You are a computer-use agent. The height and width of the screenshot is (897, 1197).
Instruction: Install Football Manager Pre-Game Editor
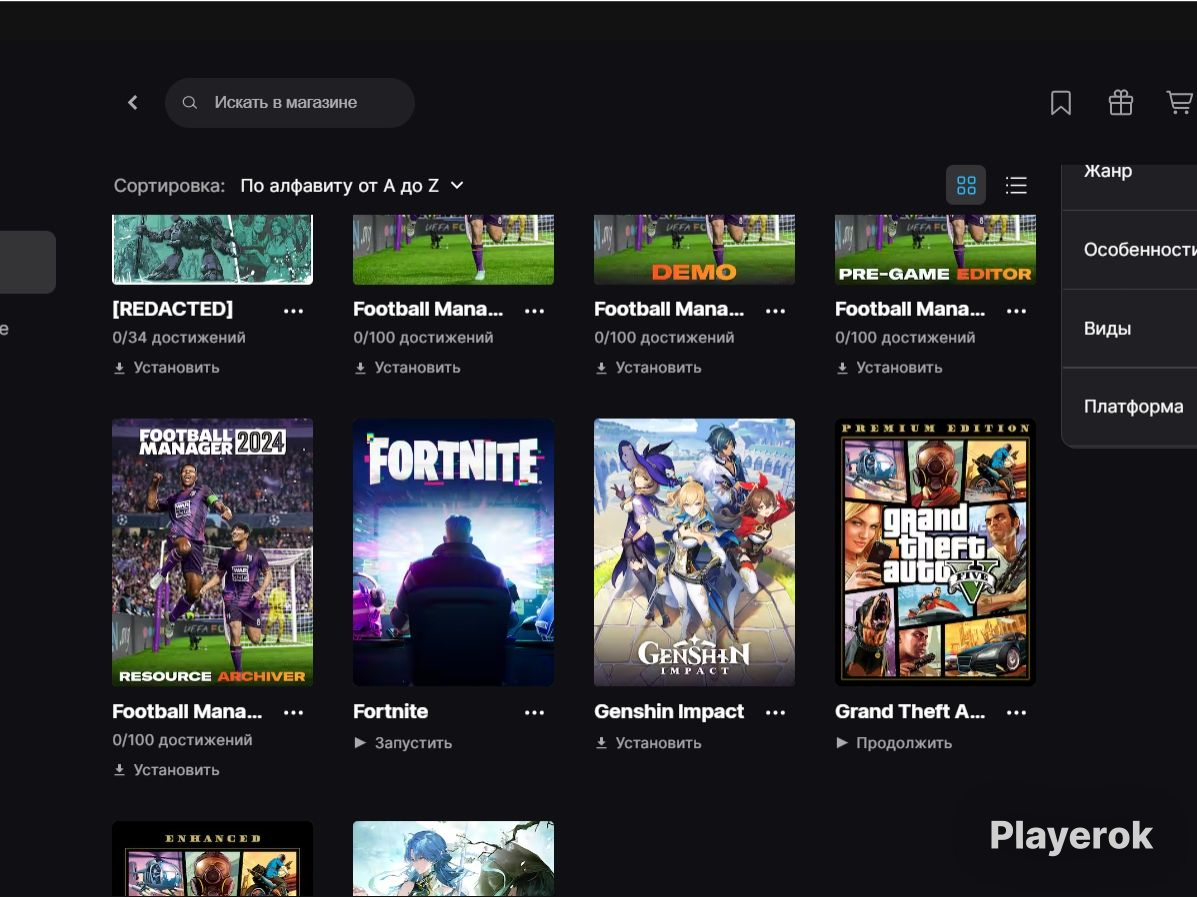point(889,367)
